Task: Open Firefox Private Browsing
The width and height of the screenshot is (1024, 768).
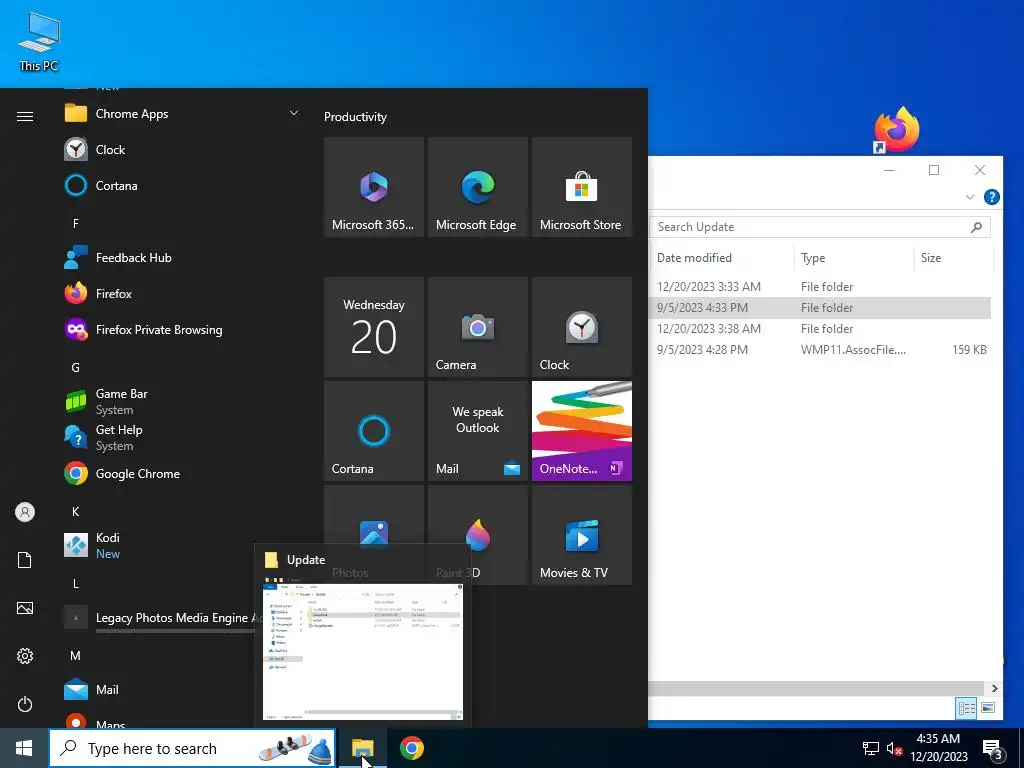Action: tap(143, 330)
